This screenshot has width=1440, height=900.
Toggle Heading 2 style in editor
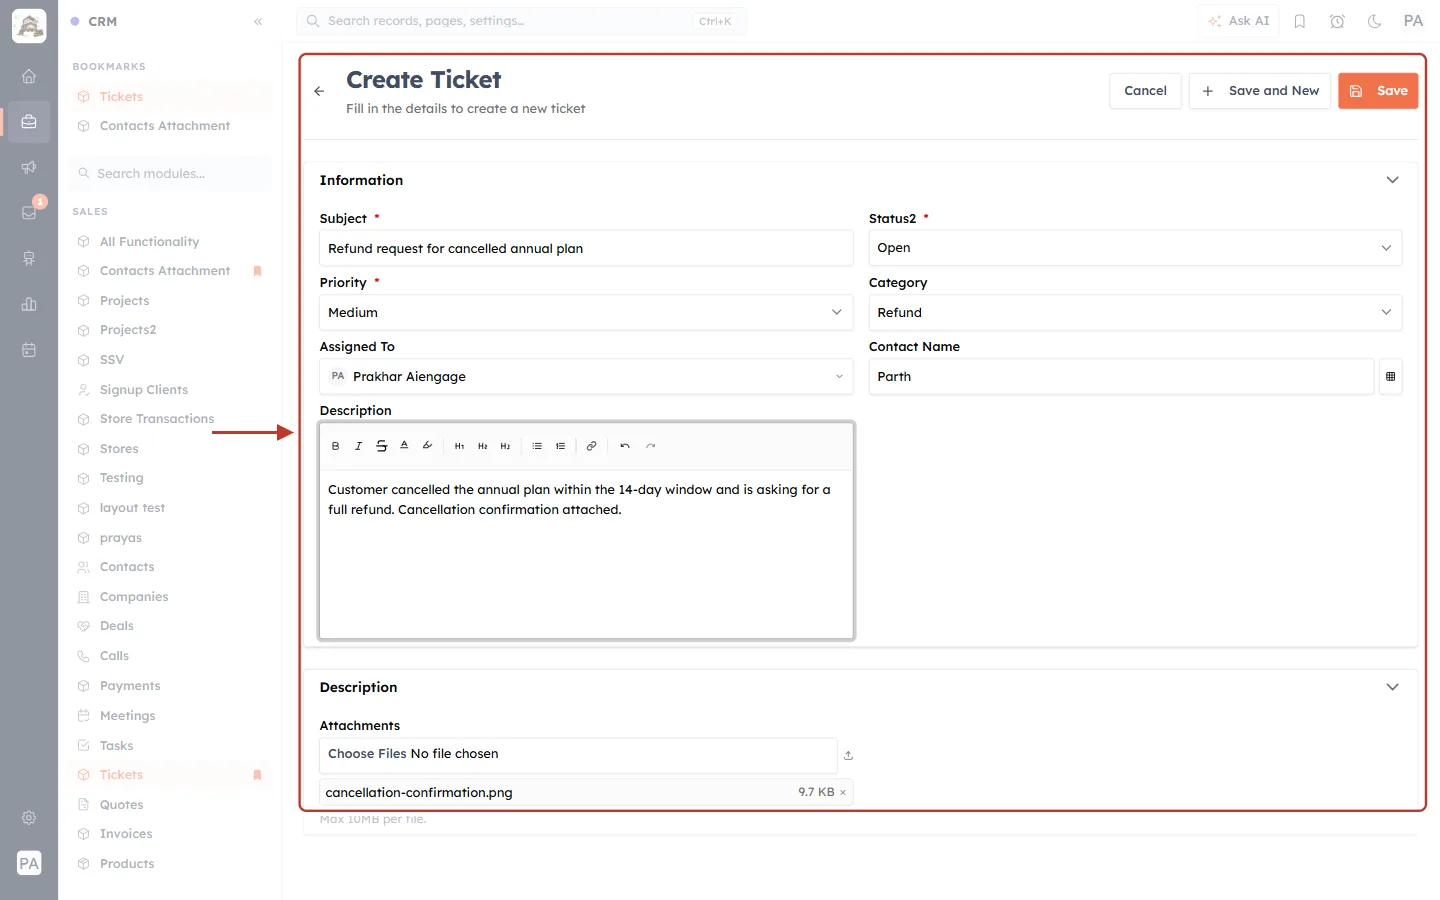point(482,446)
